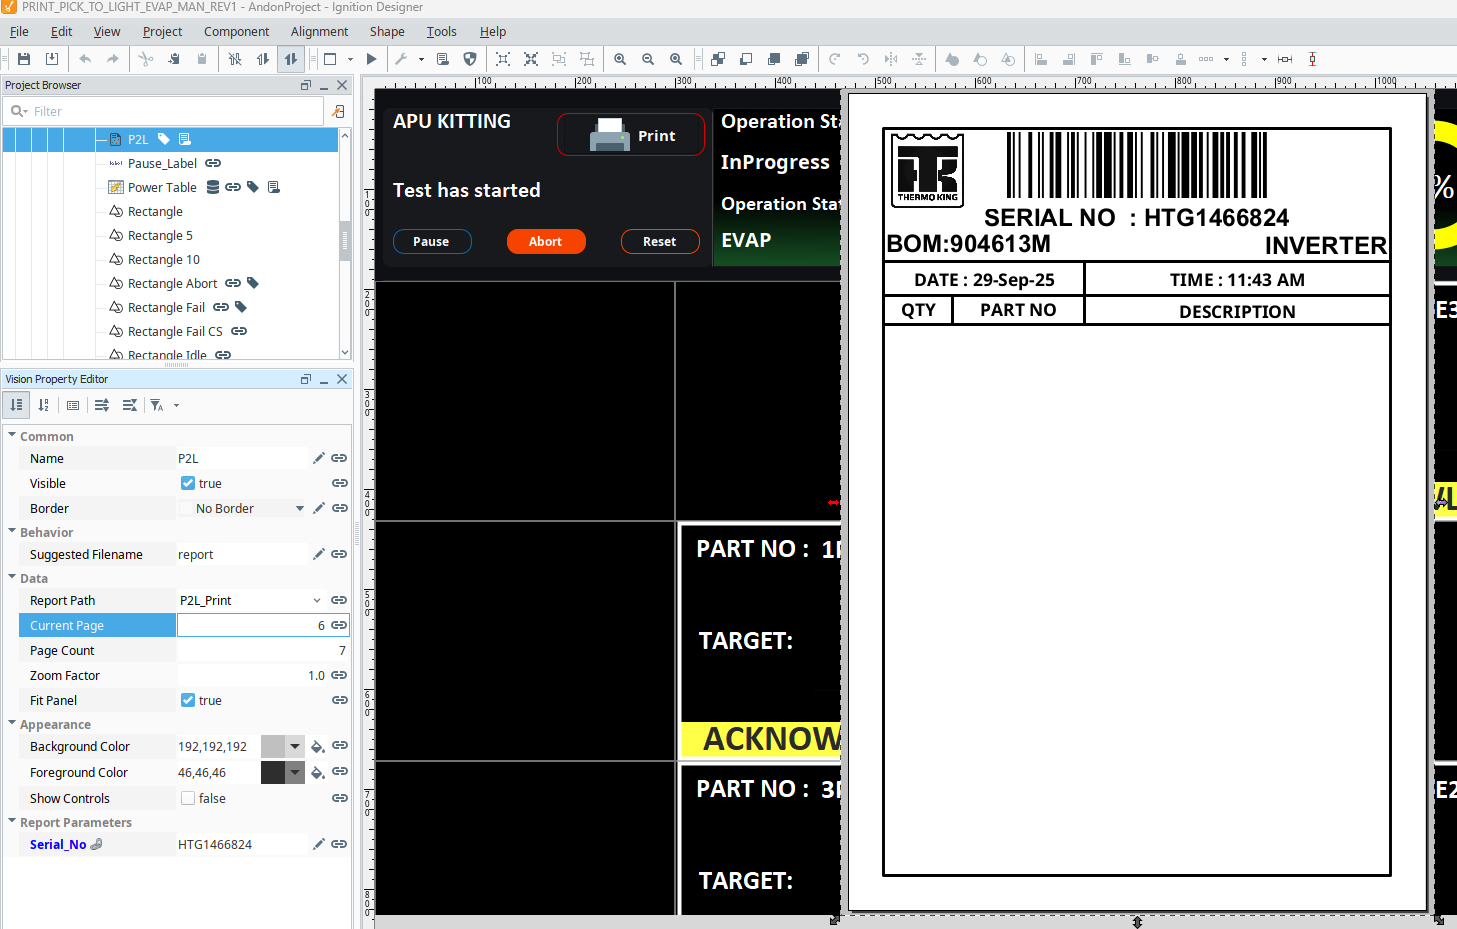Click collapse all property categories icon
This screenshot has width=1457, height=929.
pos(130,405)
